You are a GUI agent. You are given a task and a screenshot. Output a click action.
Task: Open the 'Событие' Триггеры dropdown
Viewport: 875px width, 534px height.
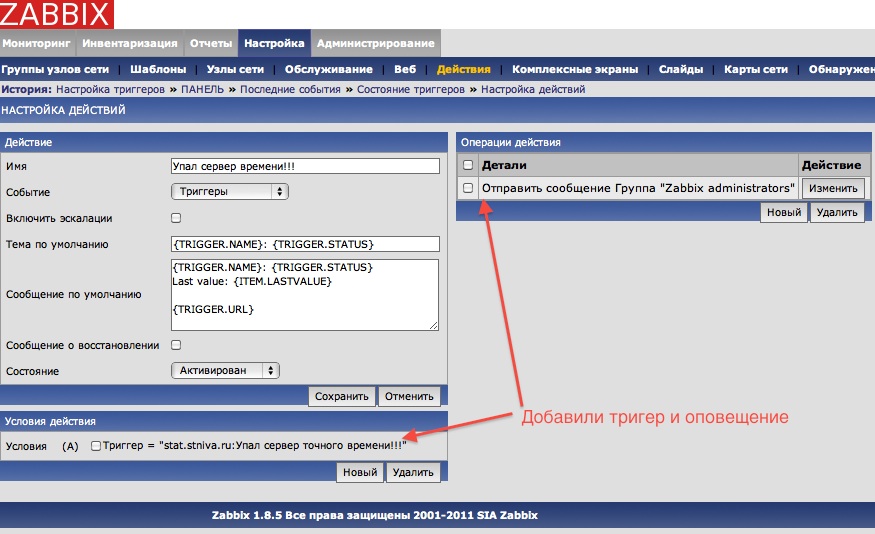[x=230, y=191]
